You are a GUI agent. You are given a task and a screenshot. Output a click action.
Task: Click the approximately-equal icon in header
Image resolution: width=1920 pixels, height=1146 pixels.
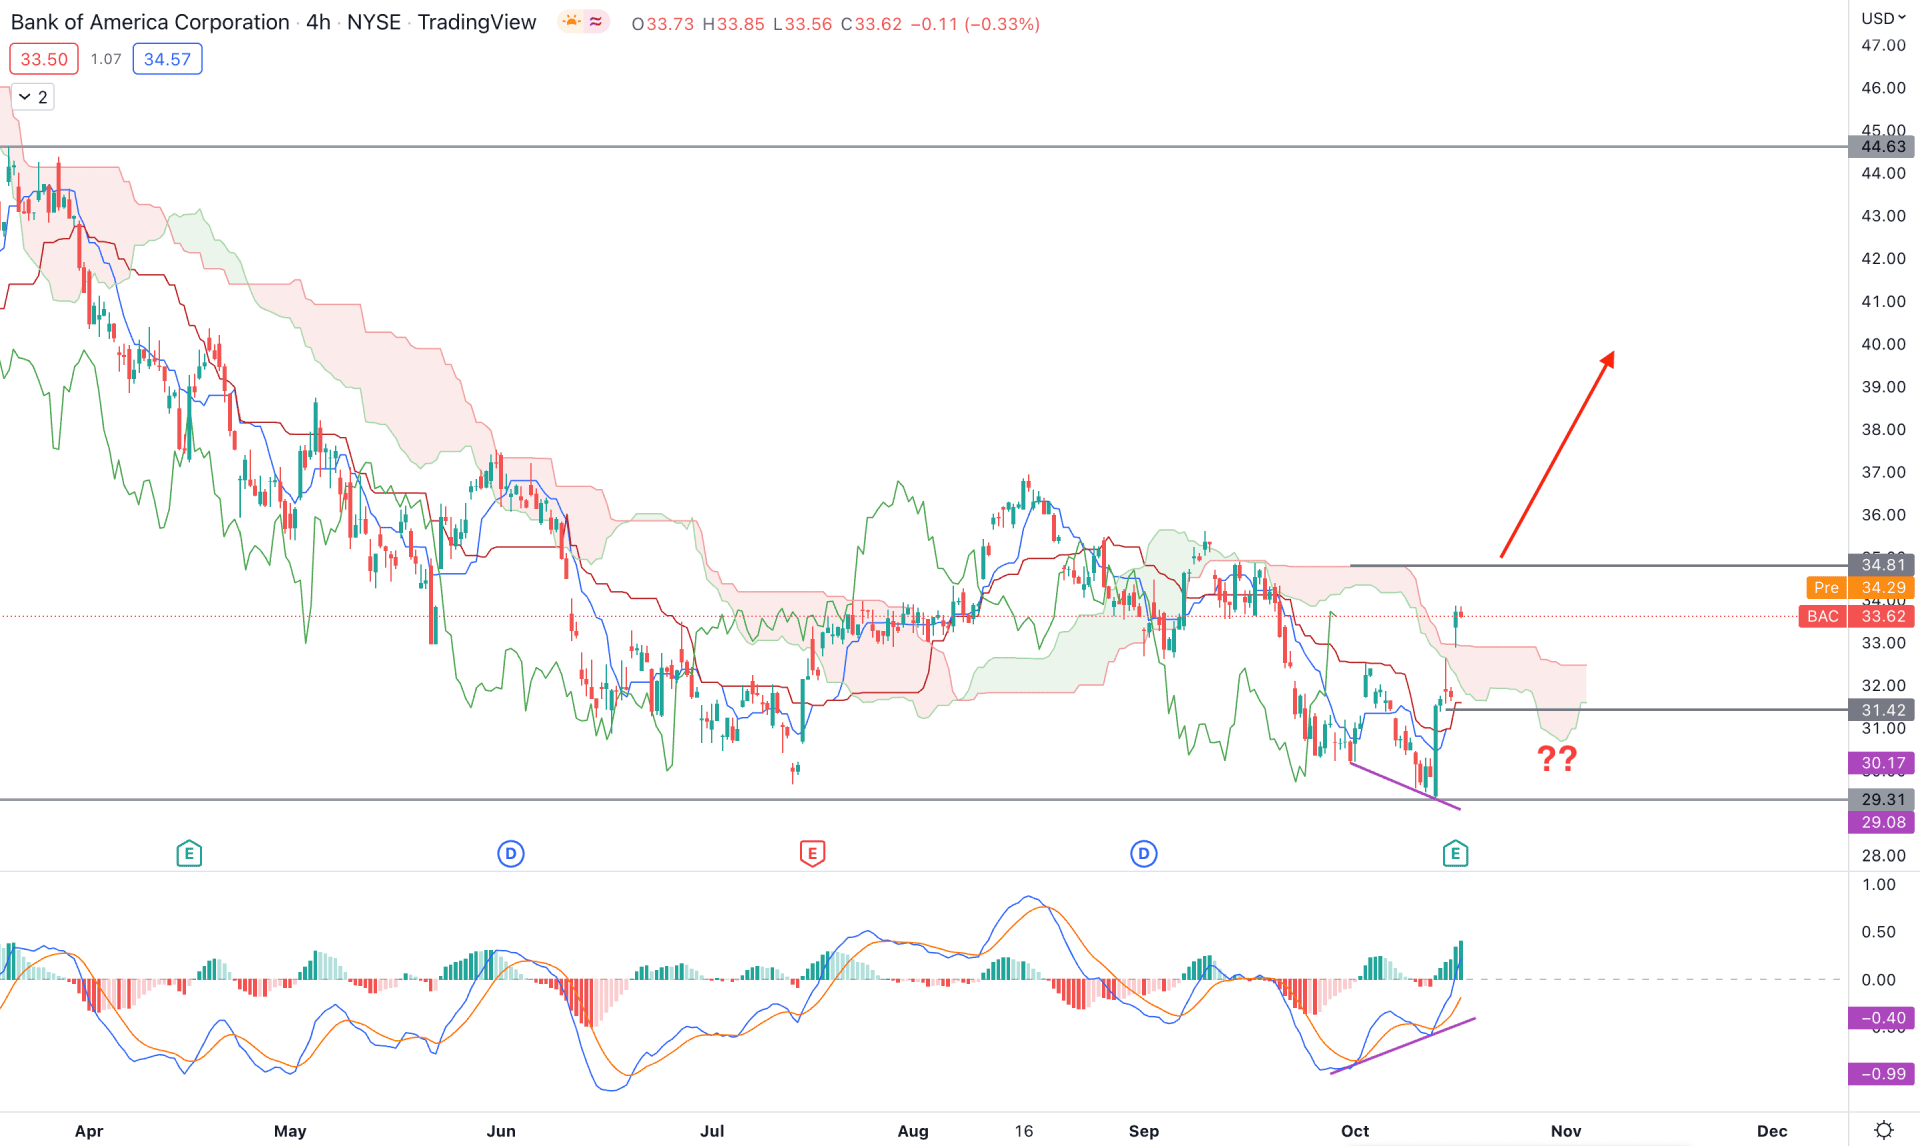coord(596,21)
